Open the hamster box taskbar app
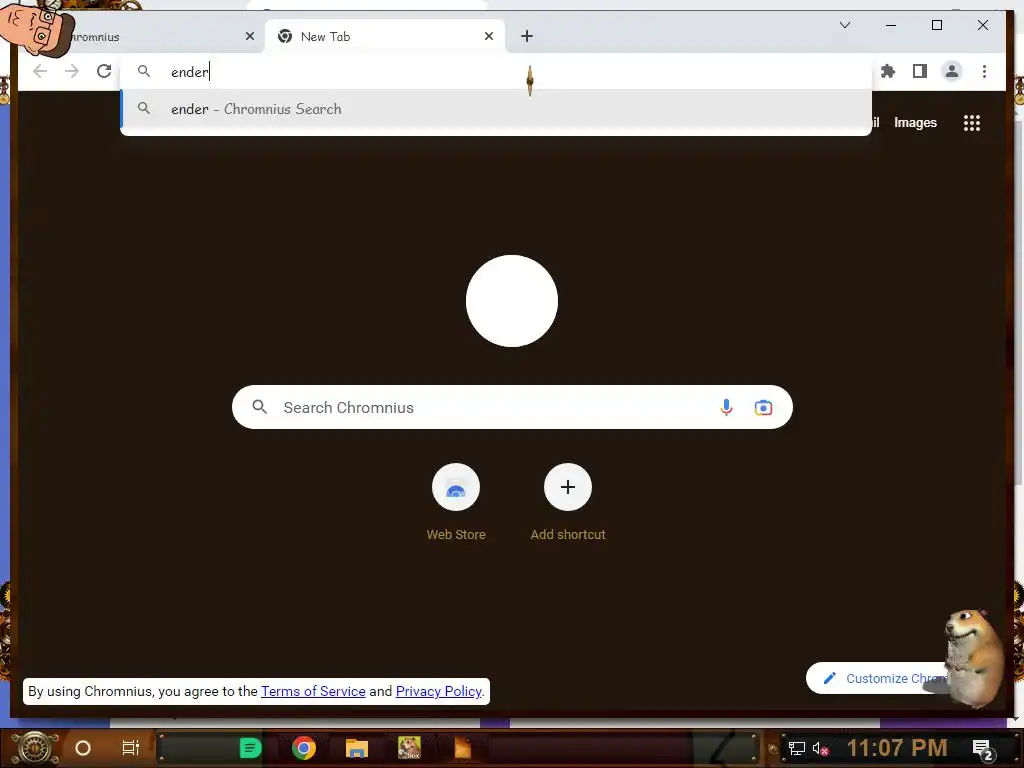 point(409,748)
